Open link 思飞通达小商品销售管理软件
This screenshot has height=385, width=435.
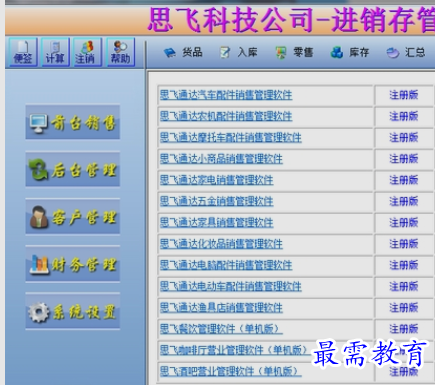tap(221, 159)
